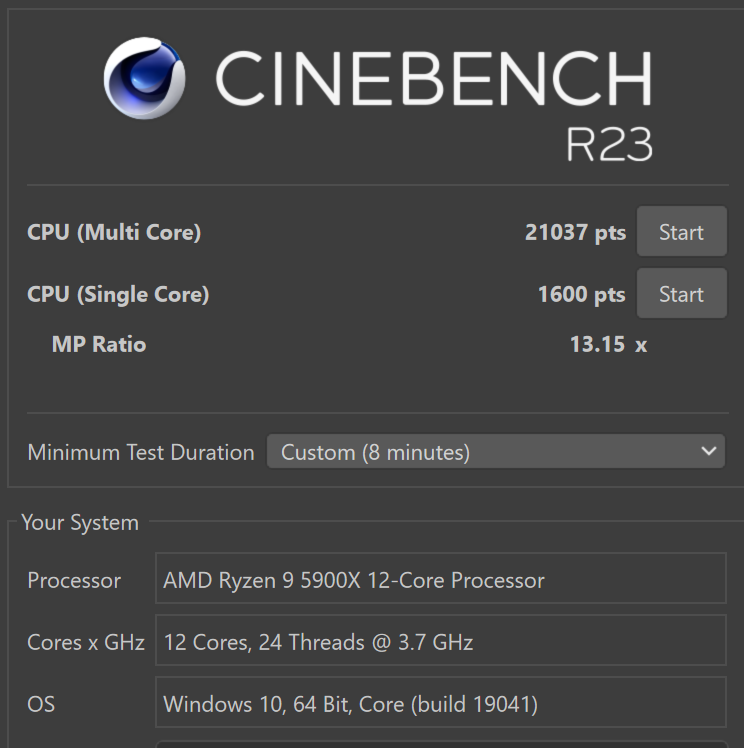Click the MP Ratio label
The width and height of the screenshot is (744, 748).
99,344
